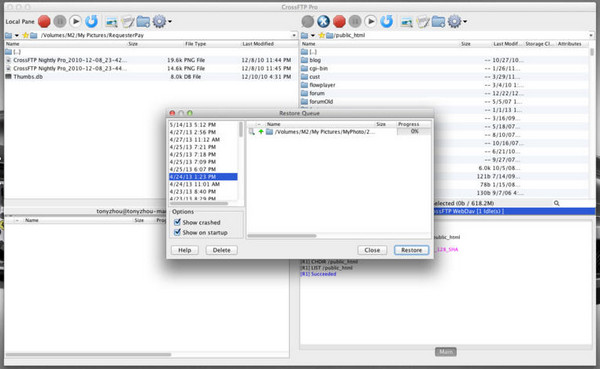Click the red stop icon in Local Pane toolbar
Viewport: 600px width, 369px height.
pos(44,21)
